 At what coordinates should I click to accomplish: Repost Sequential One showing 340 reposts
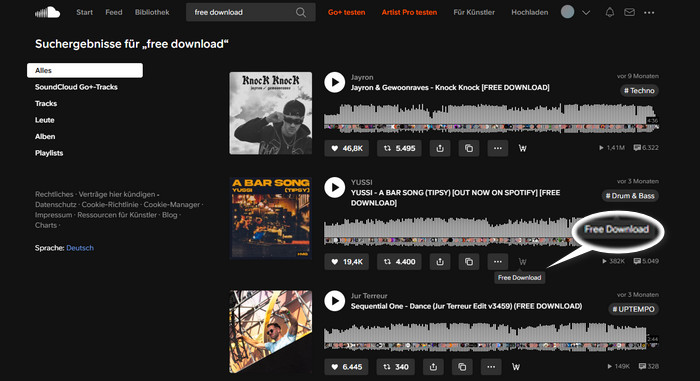point(396,367)
